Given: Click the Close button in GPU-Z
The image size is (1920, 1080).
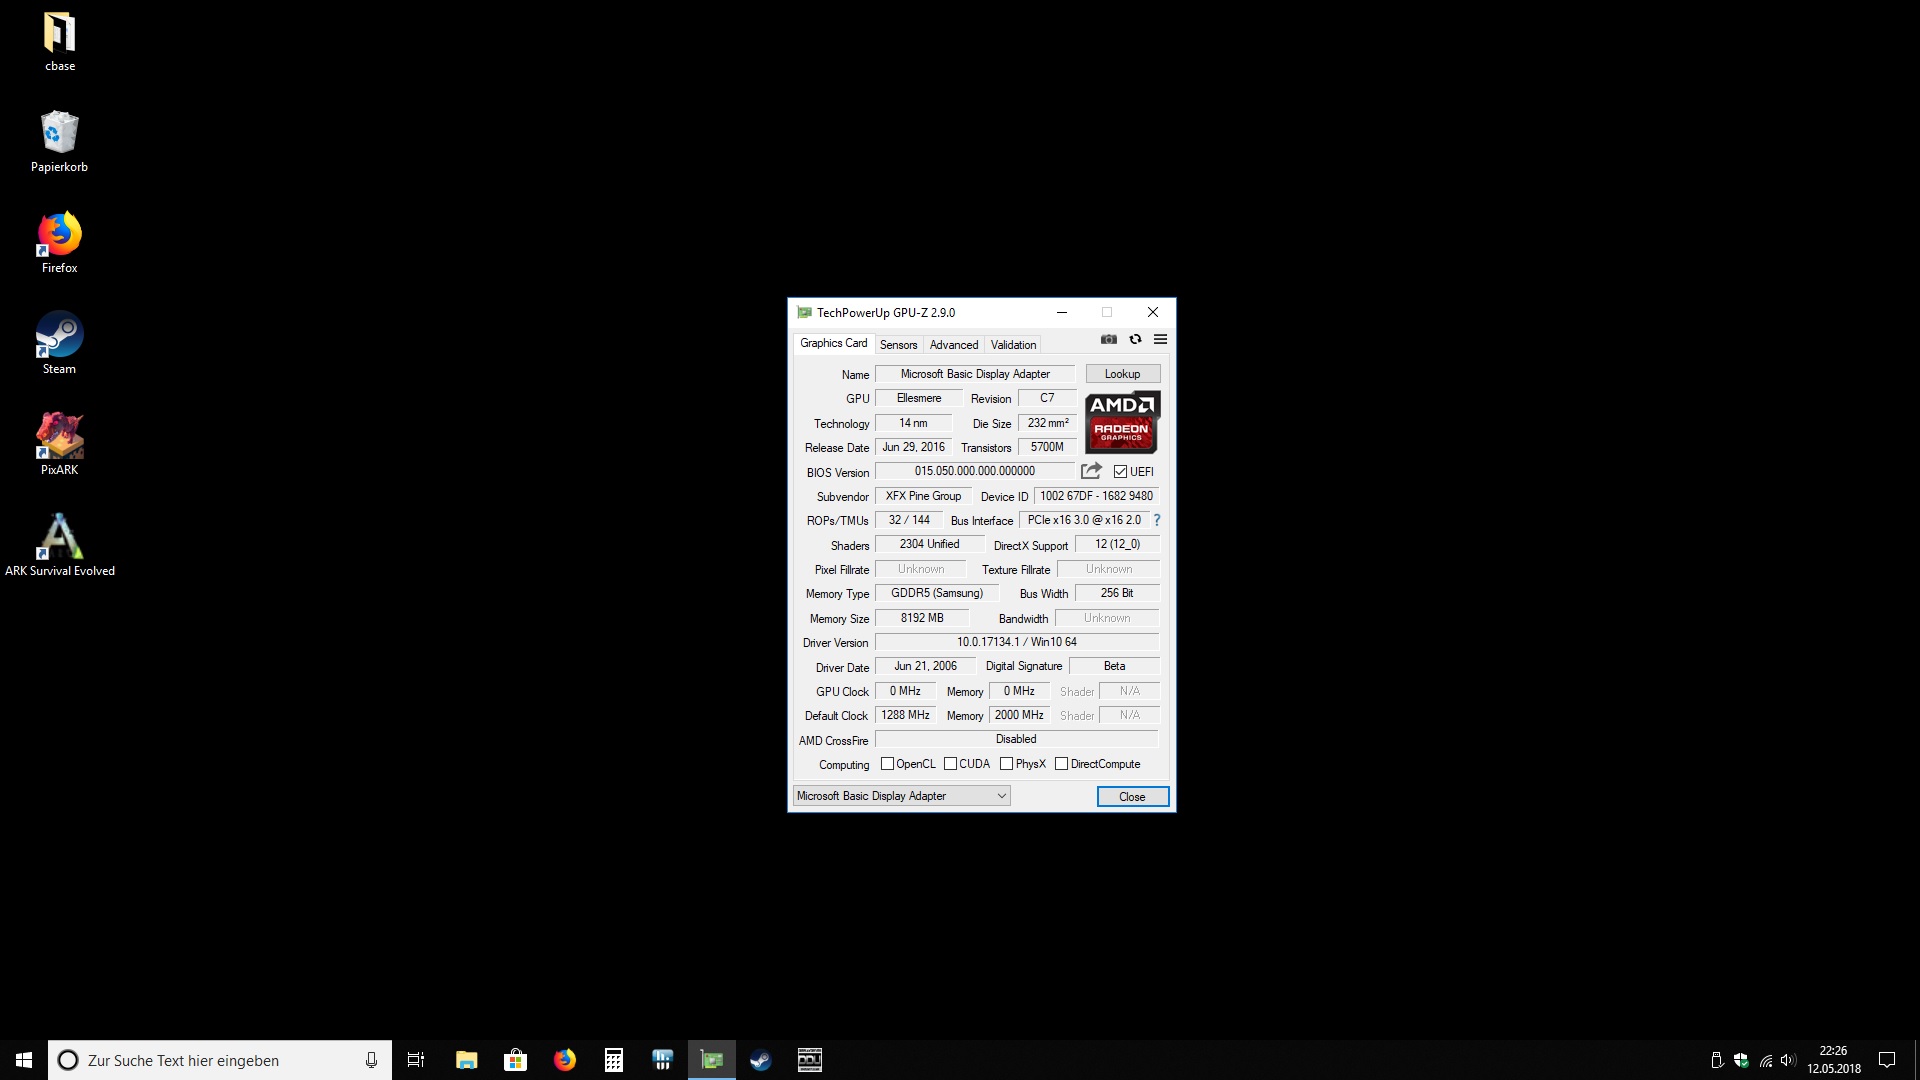Looking at the screenshot, I should [1132, 797].
